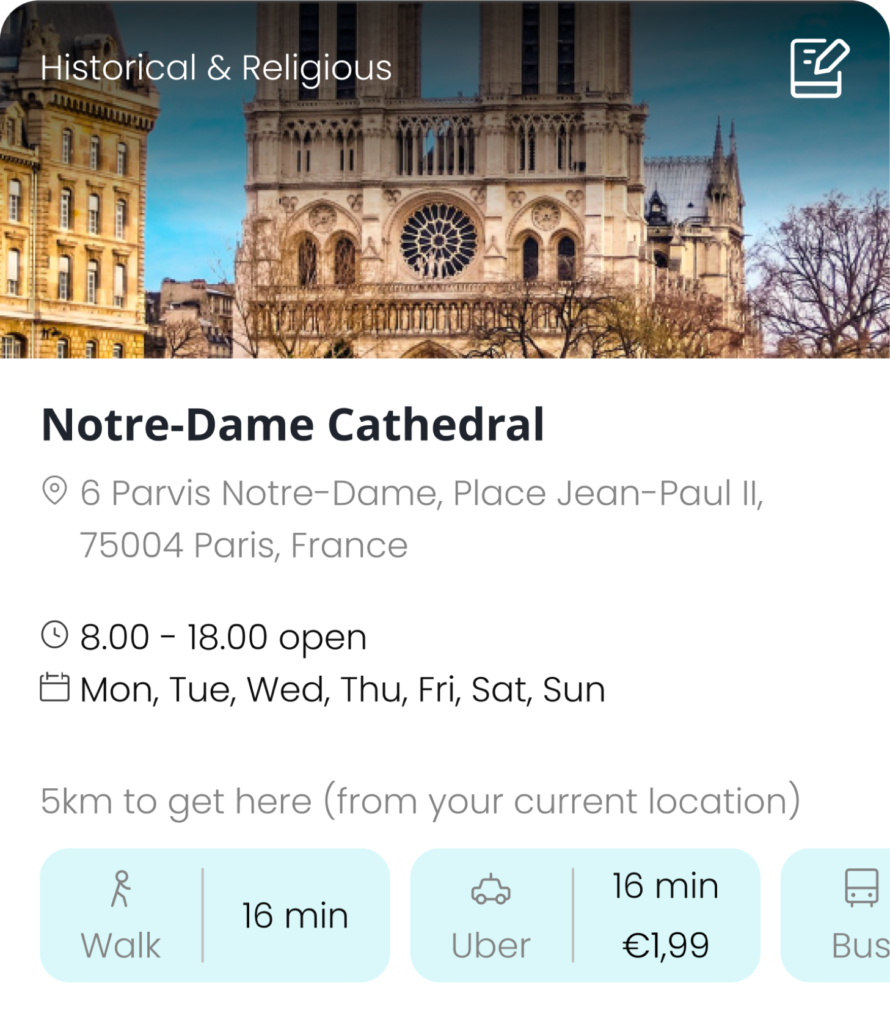Click the Mon through Sun days list

tap(342, 689)
